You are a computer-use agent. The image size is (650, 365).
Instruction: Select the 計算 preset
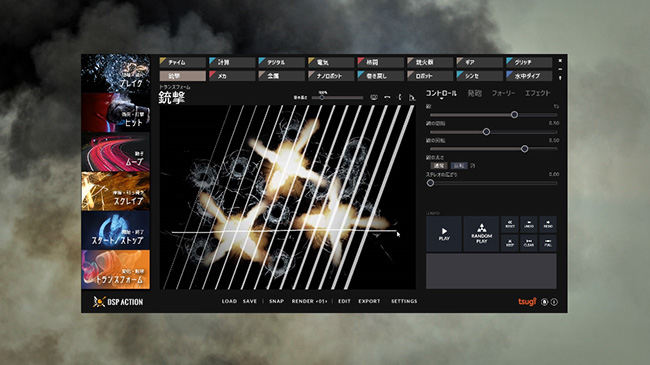coord(232,62)
